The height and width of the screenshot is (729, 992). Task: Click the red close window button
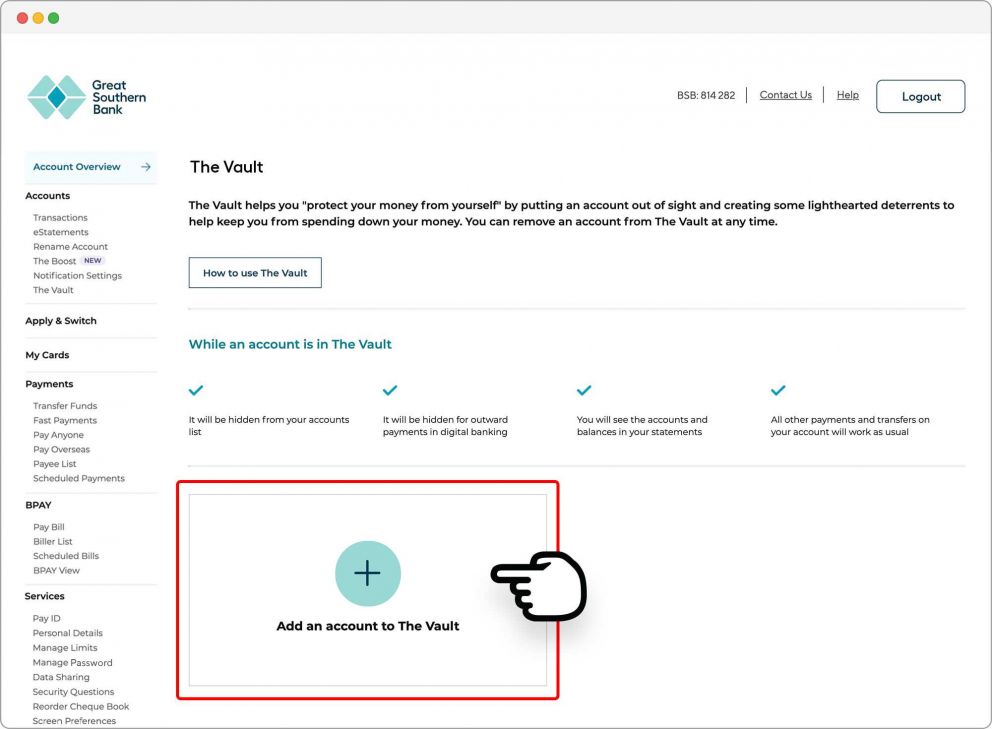22,18
